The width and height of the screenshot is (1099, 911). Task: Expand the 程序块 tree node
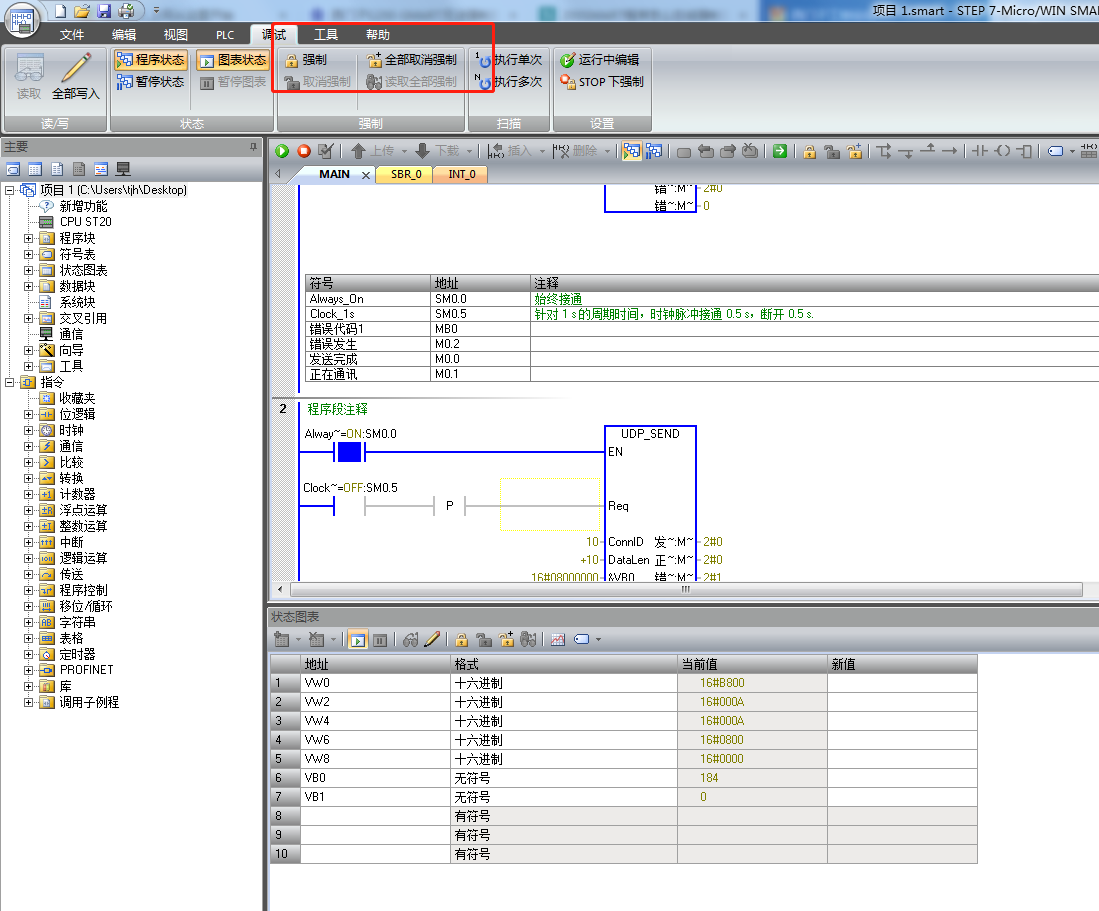click(x=29, y=238)
